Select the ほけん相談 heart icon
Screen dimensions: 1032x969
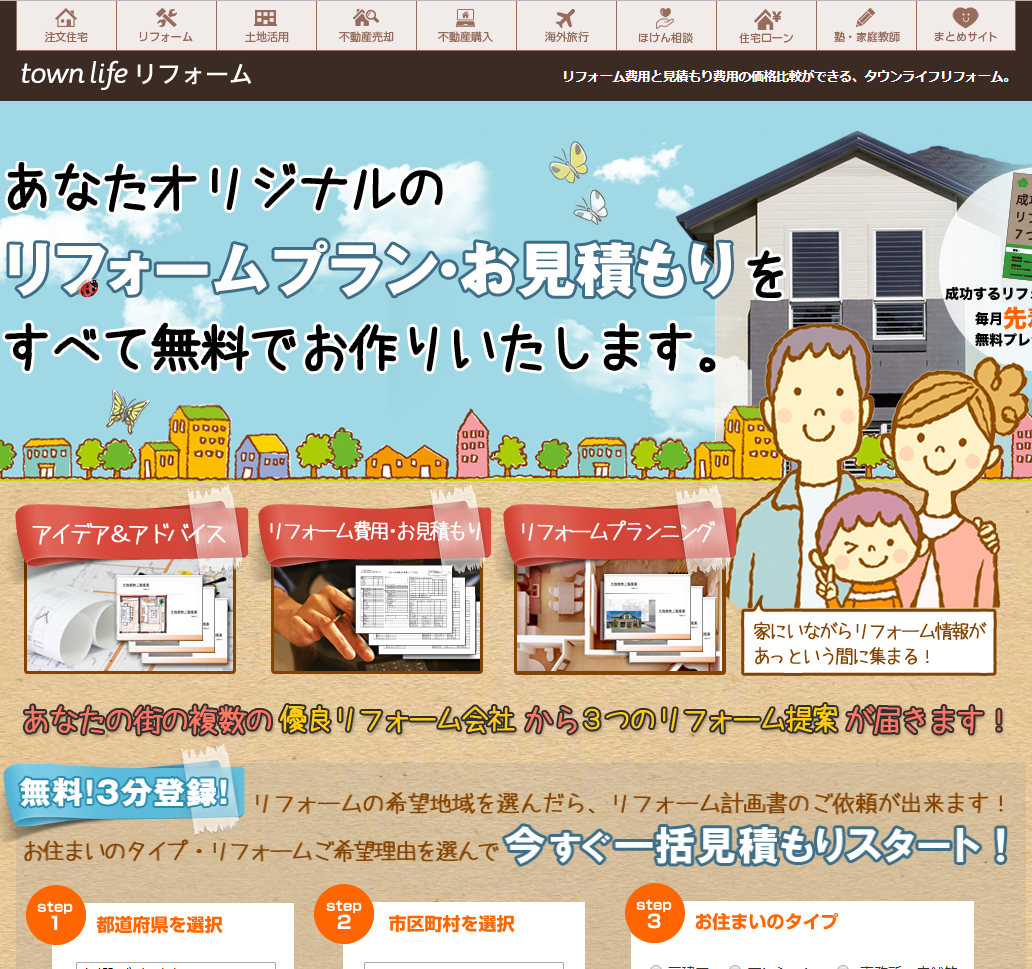click(x=665, y=24)
